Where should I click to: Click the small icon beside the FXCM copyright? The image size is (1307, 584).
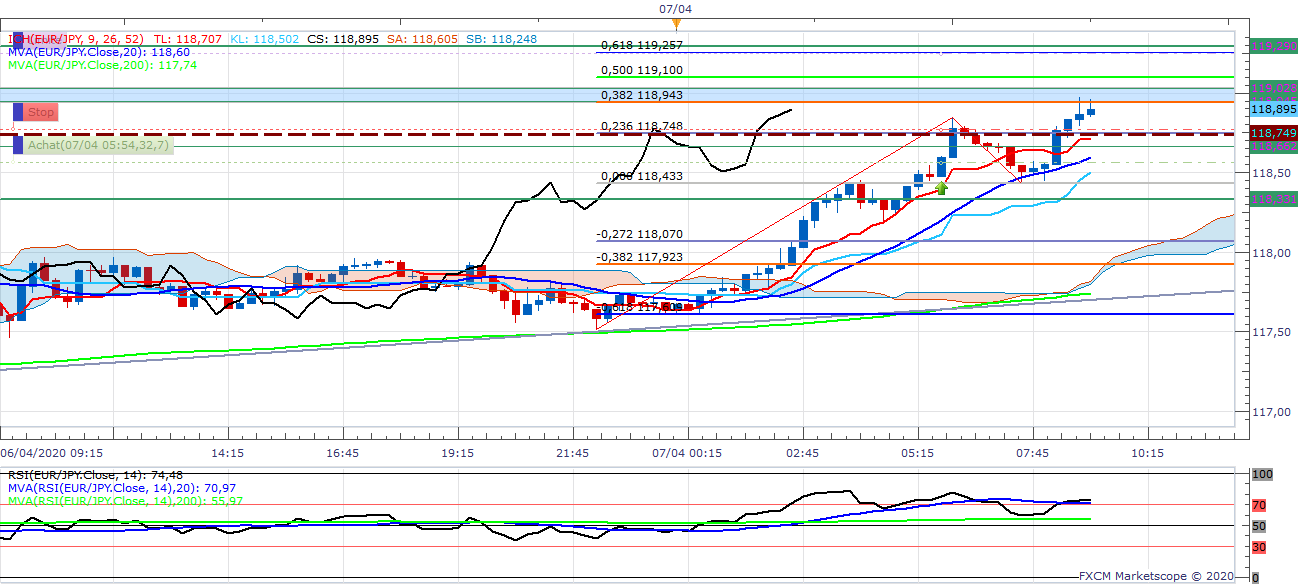click(x=1257, y=576)
